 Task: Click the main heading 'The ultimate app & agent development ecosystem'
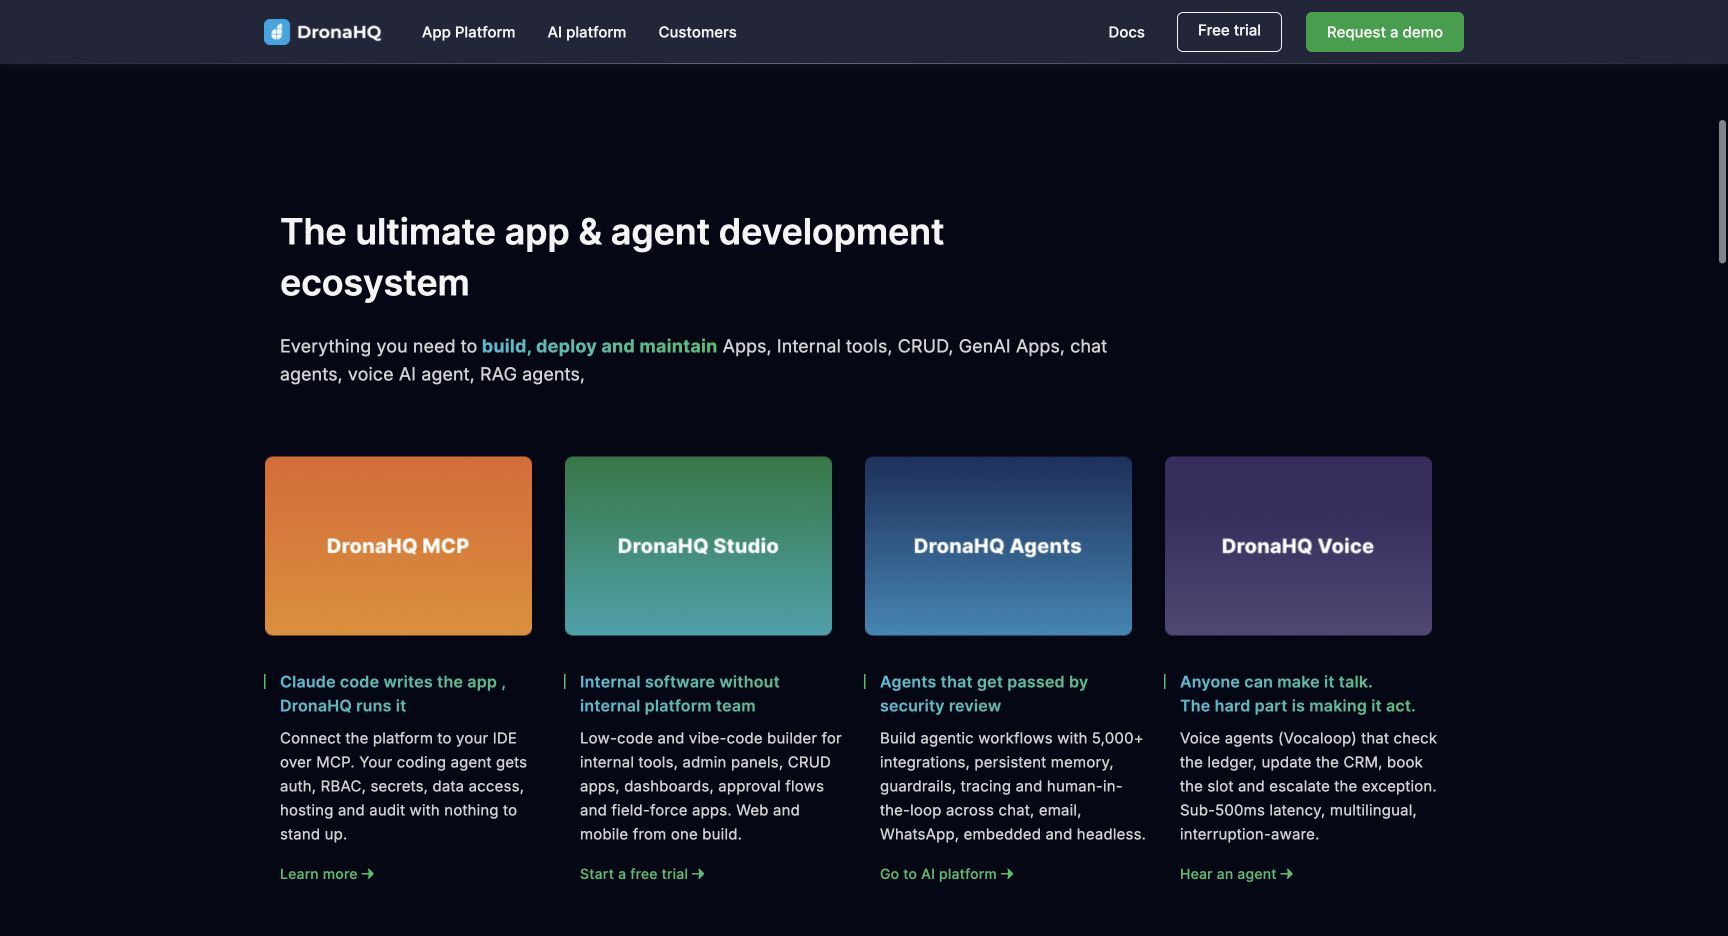[x=612, y=257]
